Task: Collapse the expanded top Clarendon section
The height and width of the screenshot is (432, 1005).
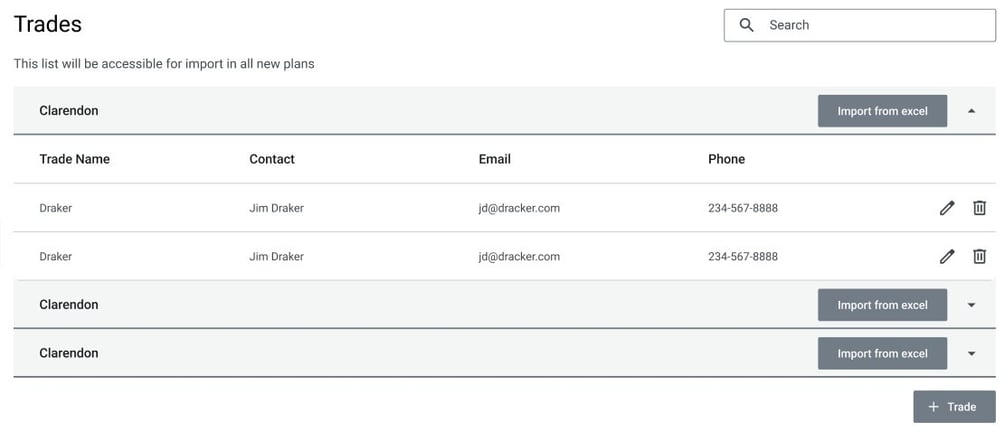Action: (972, 111)
